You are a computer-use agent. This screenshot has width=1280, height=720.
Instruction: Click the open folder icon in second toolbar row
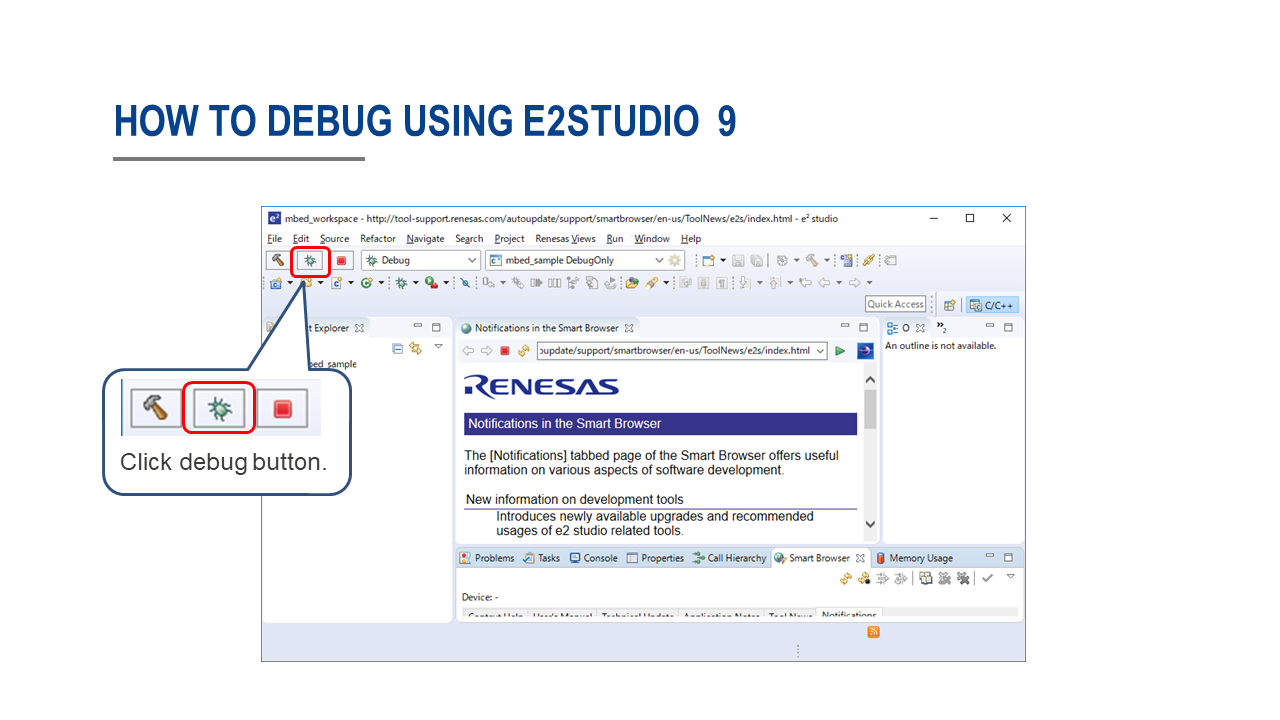(632, 283)
